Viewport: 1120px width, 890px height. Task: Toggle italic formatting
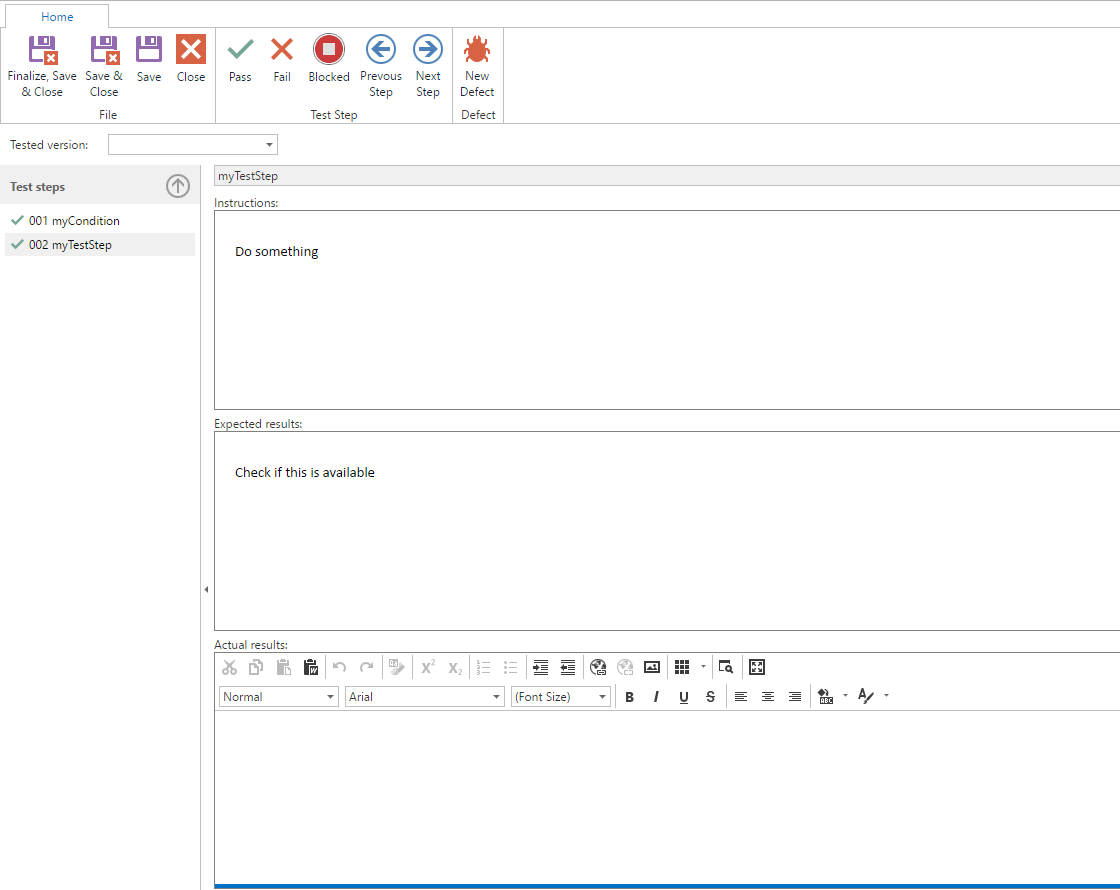point(656,697)
